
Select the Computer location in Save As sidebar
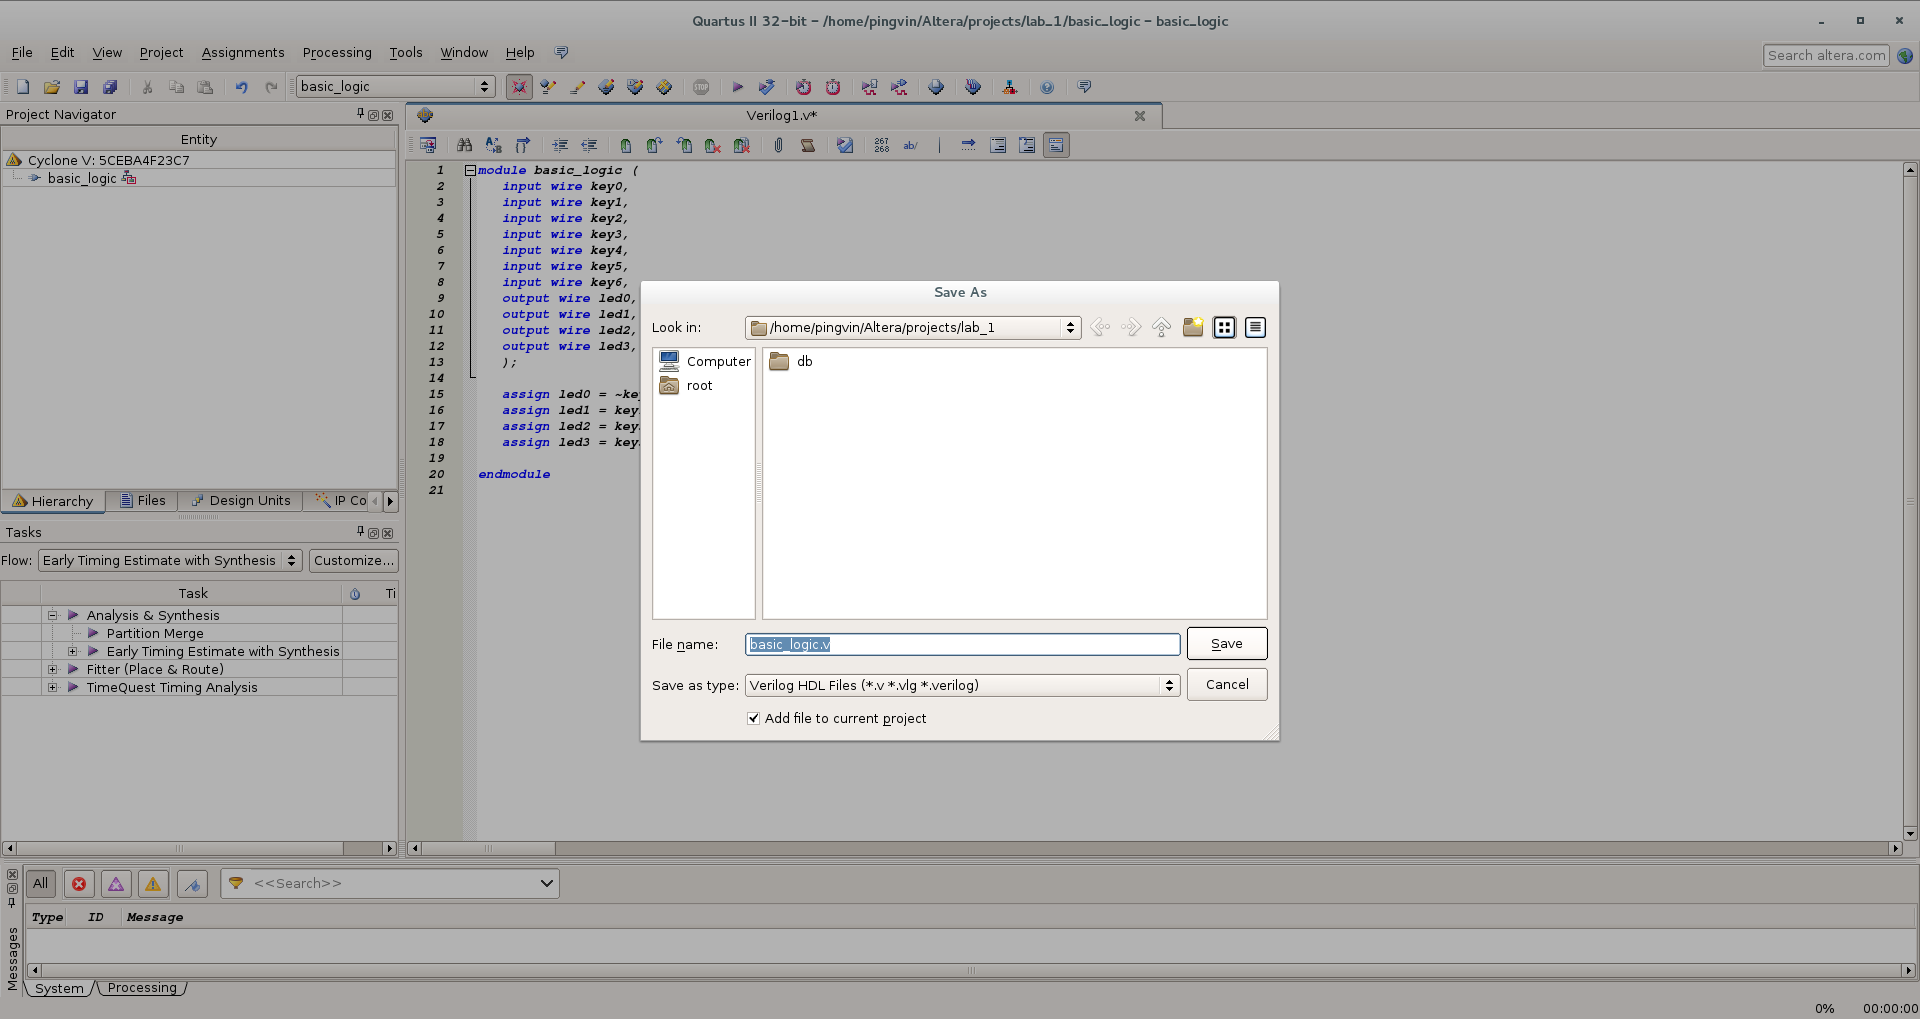point(705,361)
